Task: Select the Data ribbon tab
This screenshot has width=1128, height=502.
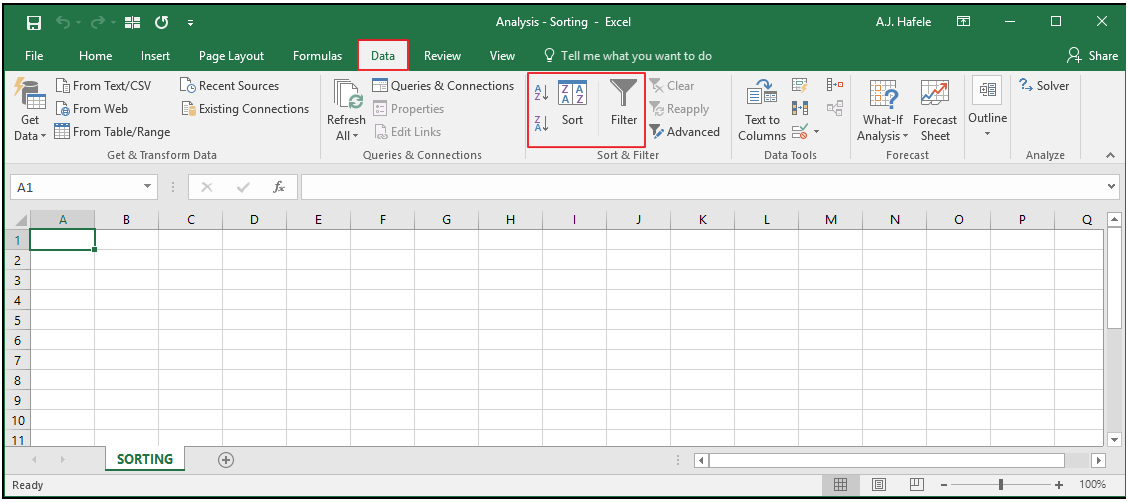Action: 383,55
